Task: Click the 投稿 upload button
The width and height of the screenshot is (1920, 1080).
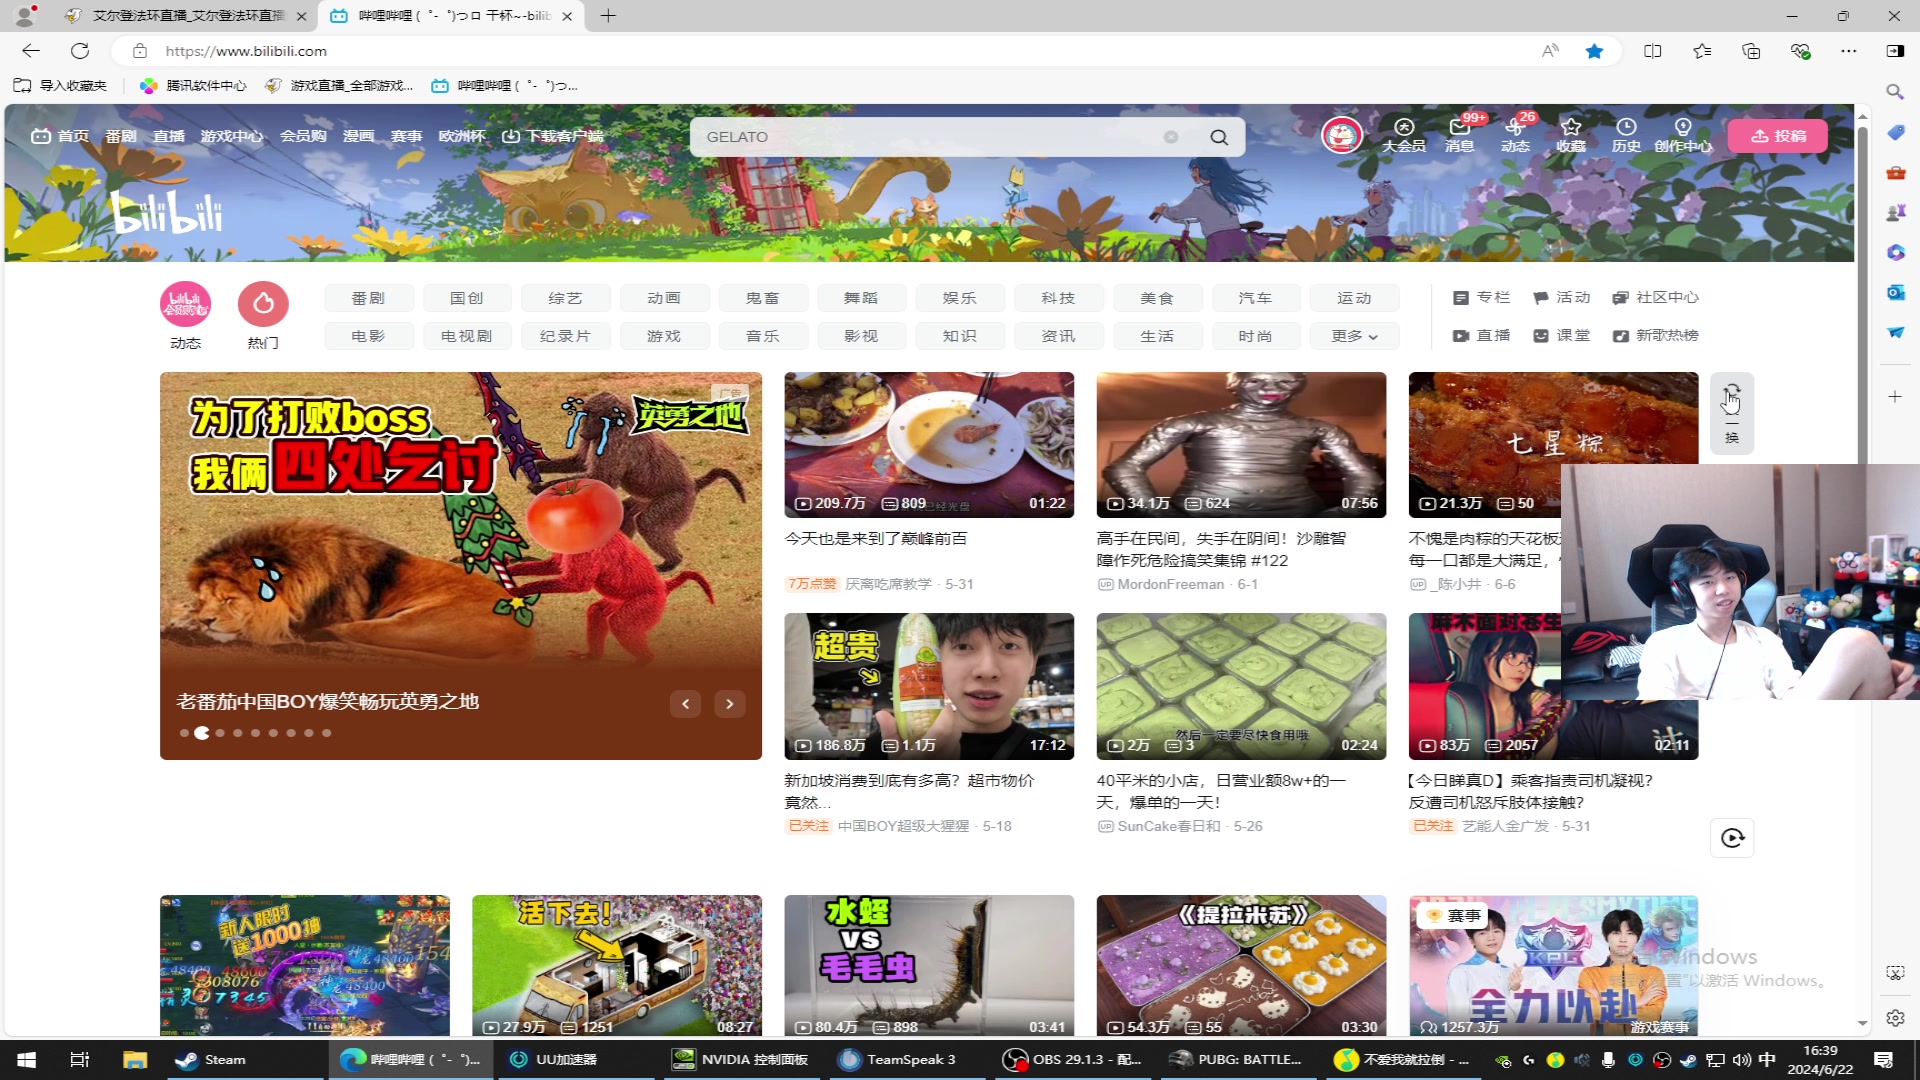Action: [1778, 136]
